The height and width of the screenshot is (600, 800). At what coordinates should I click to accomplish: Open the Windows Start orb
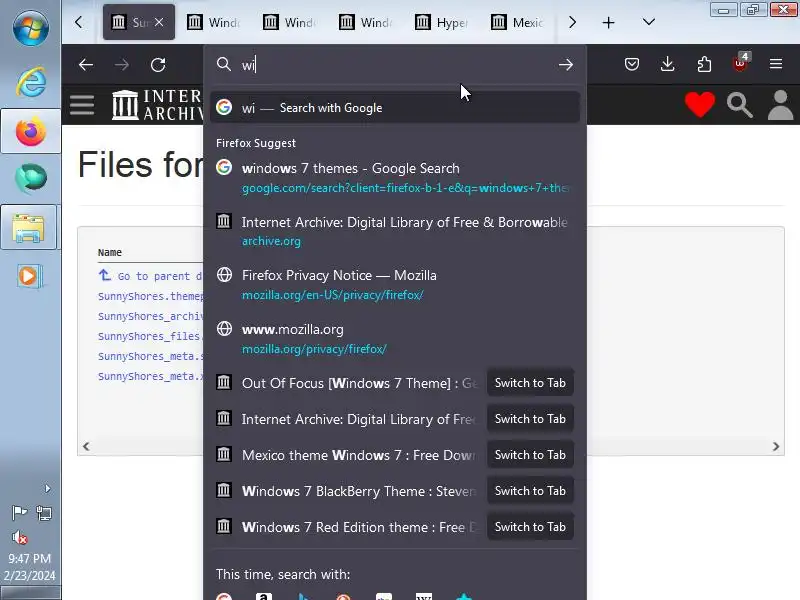tap(31, 28)
